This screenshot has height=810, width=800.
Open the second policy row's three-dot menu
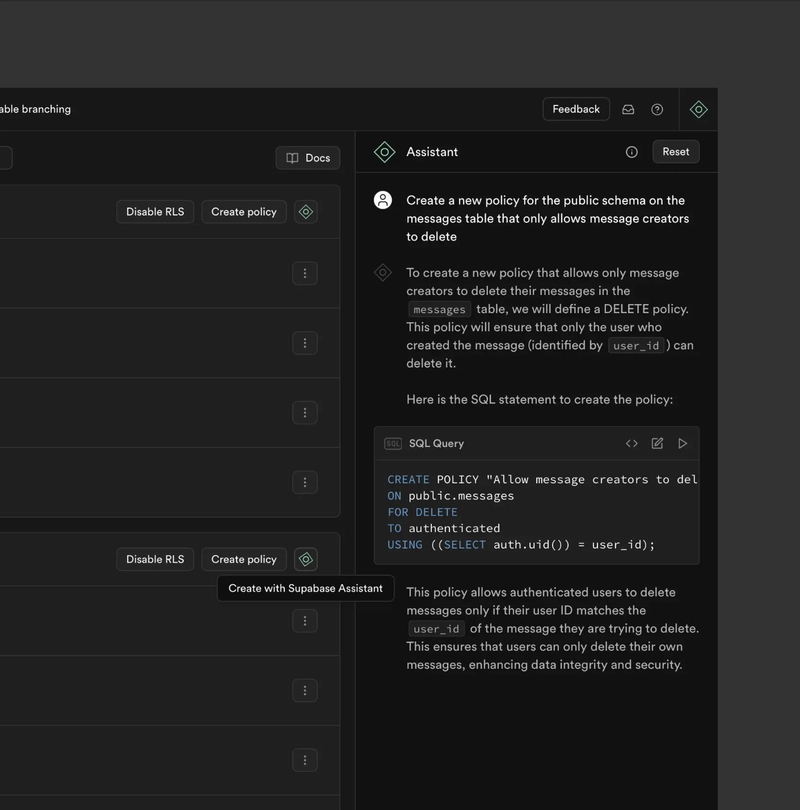(305, 343)
